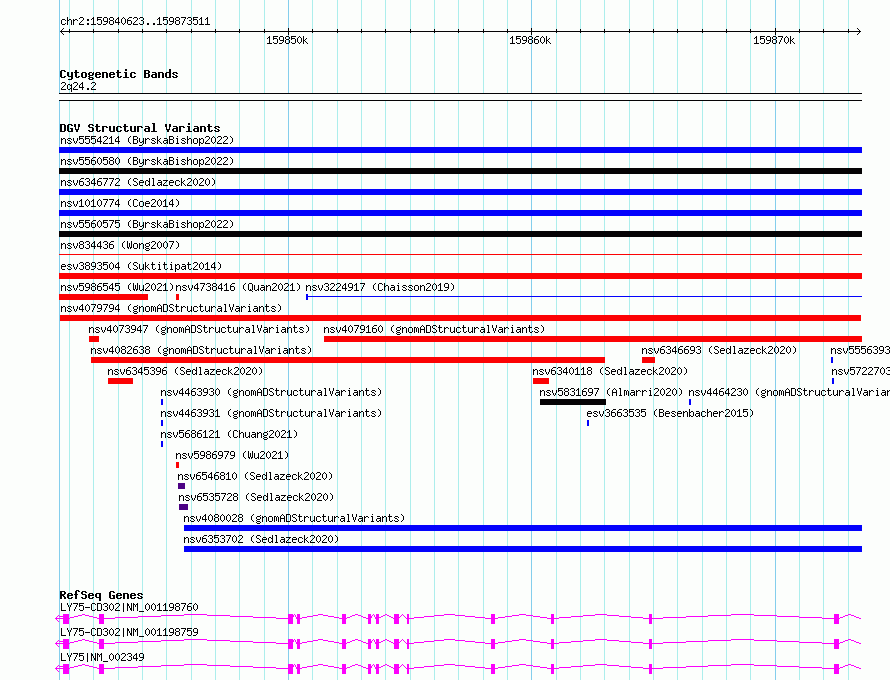Click the nsv5986545 (Wu2021) label
890x680 pixels.
tap(117, 287)
